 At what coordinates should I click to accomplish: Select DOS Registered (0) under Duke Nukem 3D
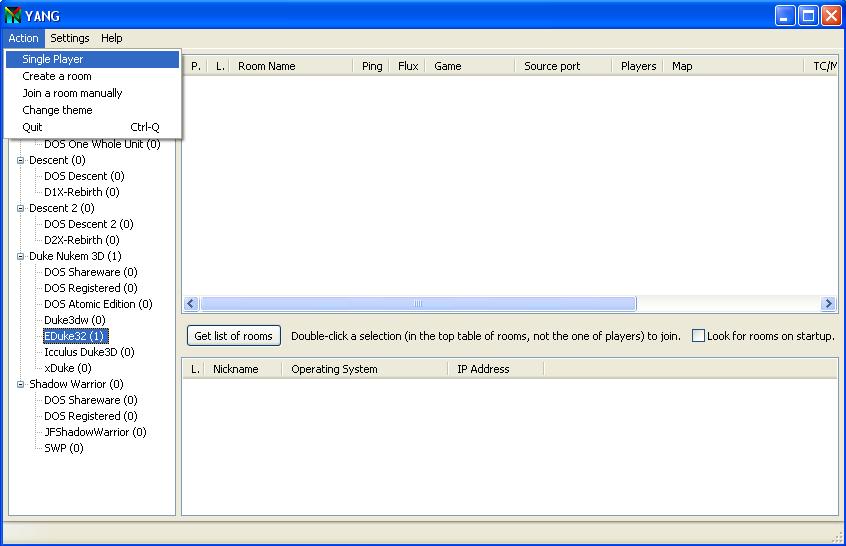pos(91,288)
